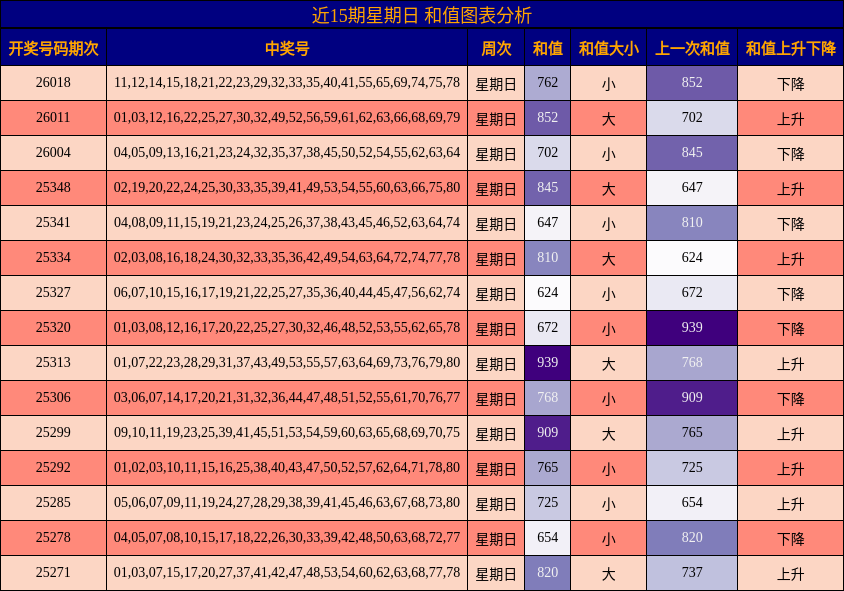Screen dimensions: 844x591
Task: Click the highlighted 和值 value 852
Action: point(547,118)
